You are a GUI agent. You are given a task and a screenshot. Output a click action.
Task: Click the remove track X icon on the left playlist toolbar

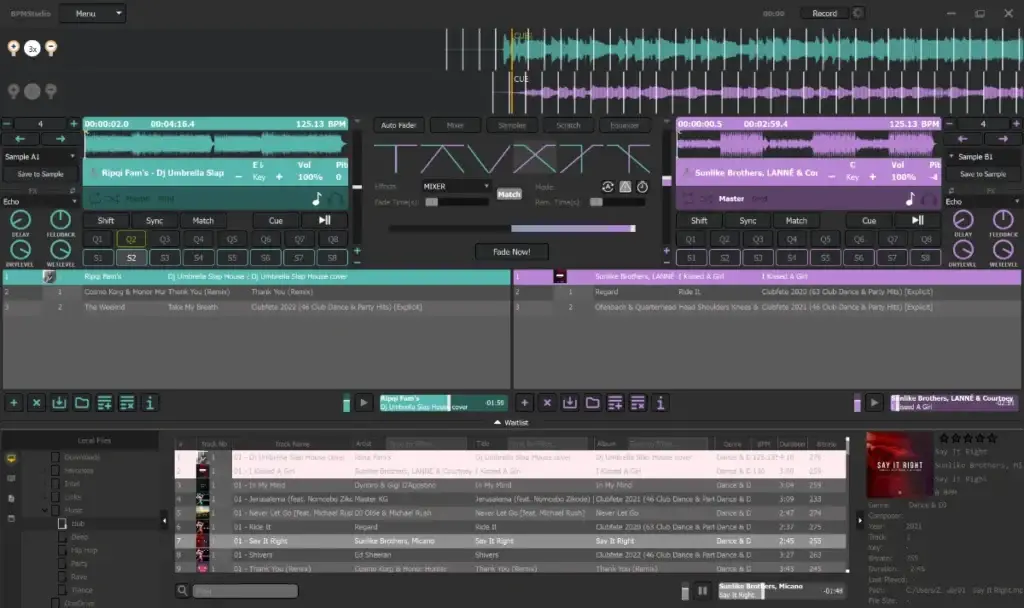(37, 403)
